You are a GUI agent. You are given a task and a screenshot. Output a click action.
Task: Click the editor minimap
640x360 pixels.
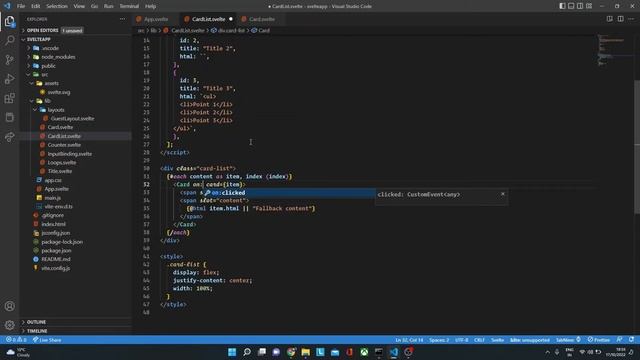click(611, 50)
